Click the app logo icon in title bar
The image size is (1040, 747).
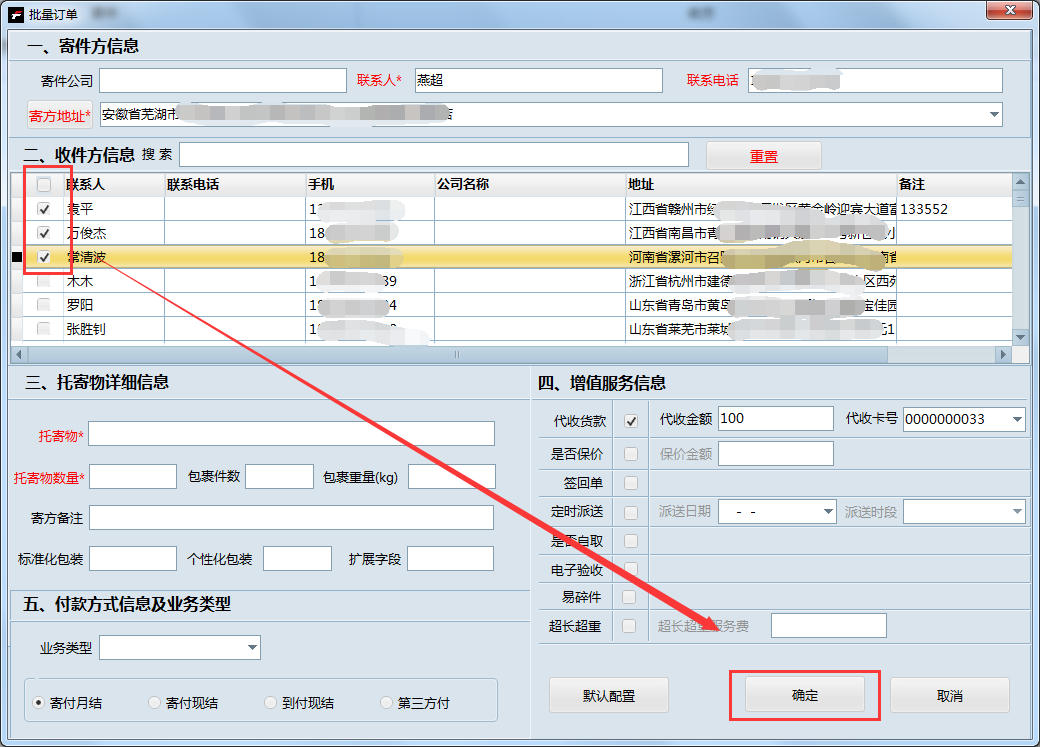[14, 11]
